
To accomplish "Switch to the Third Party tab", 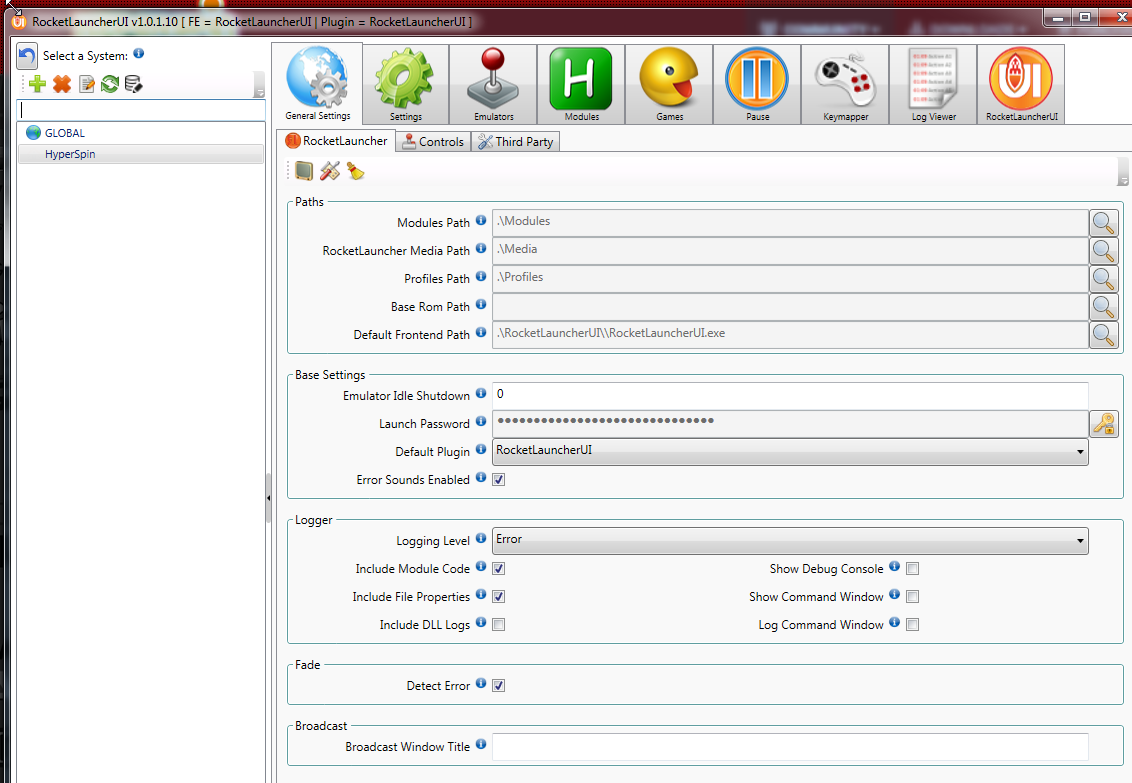I will [x=515, y=142].
